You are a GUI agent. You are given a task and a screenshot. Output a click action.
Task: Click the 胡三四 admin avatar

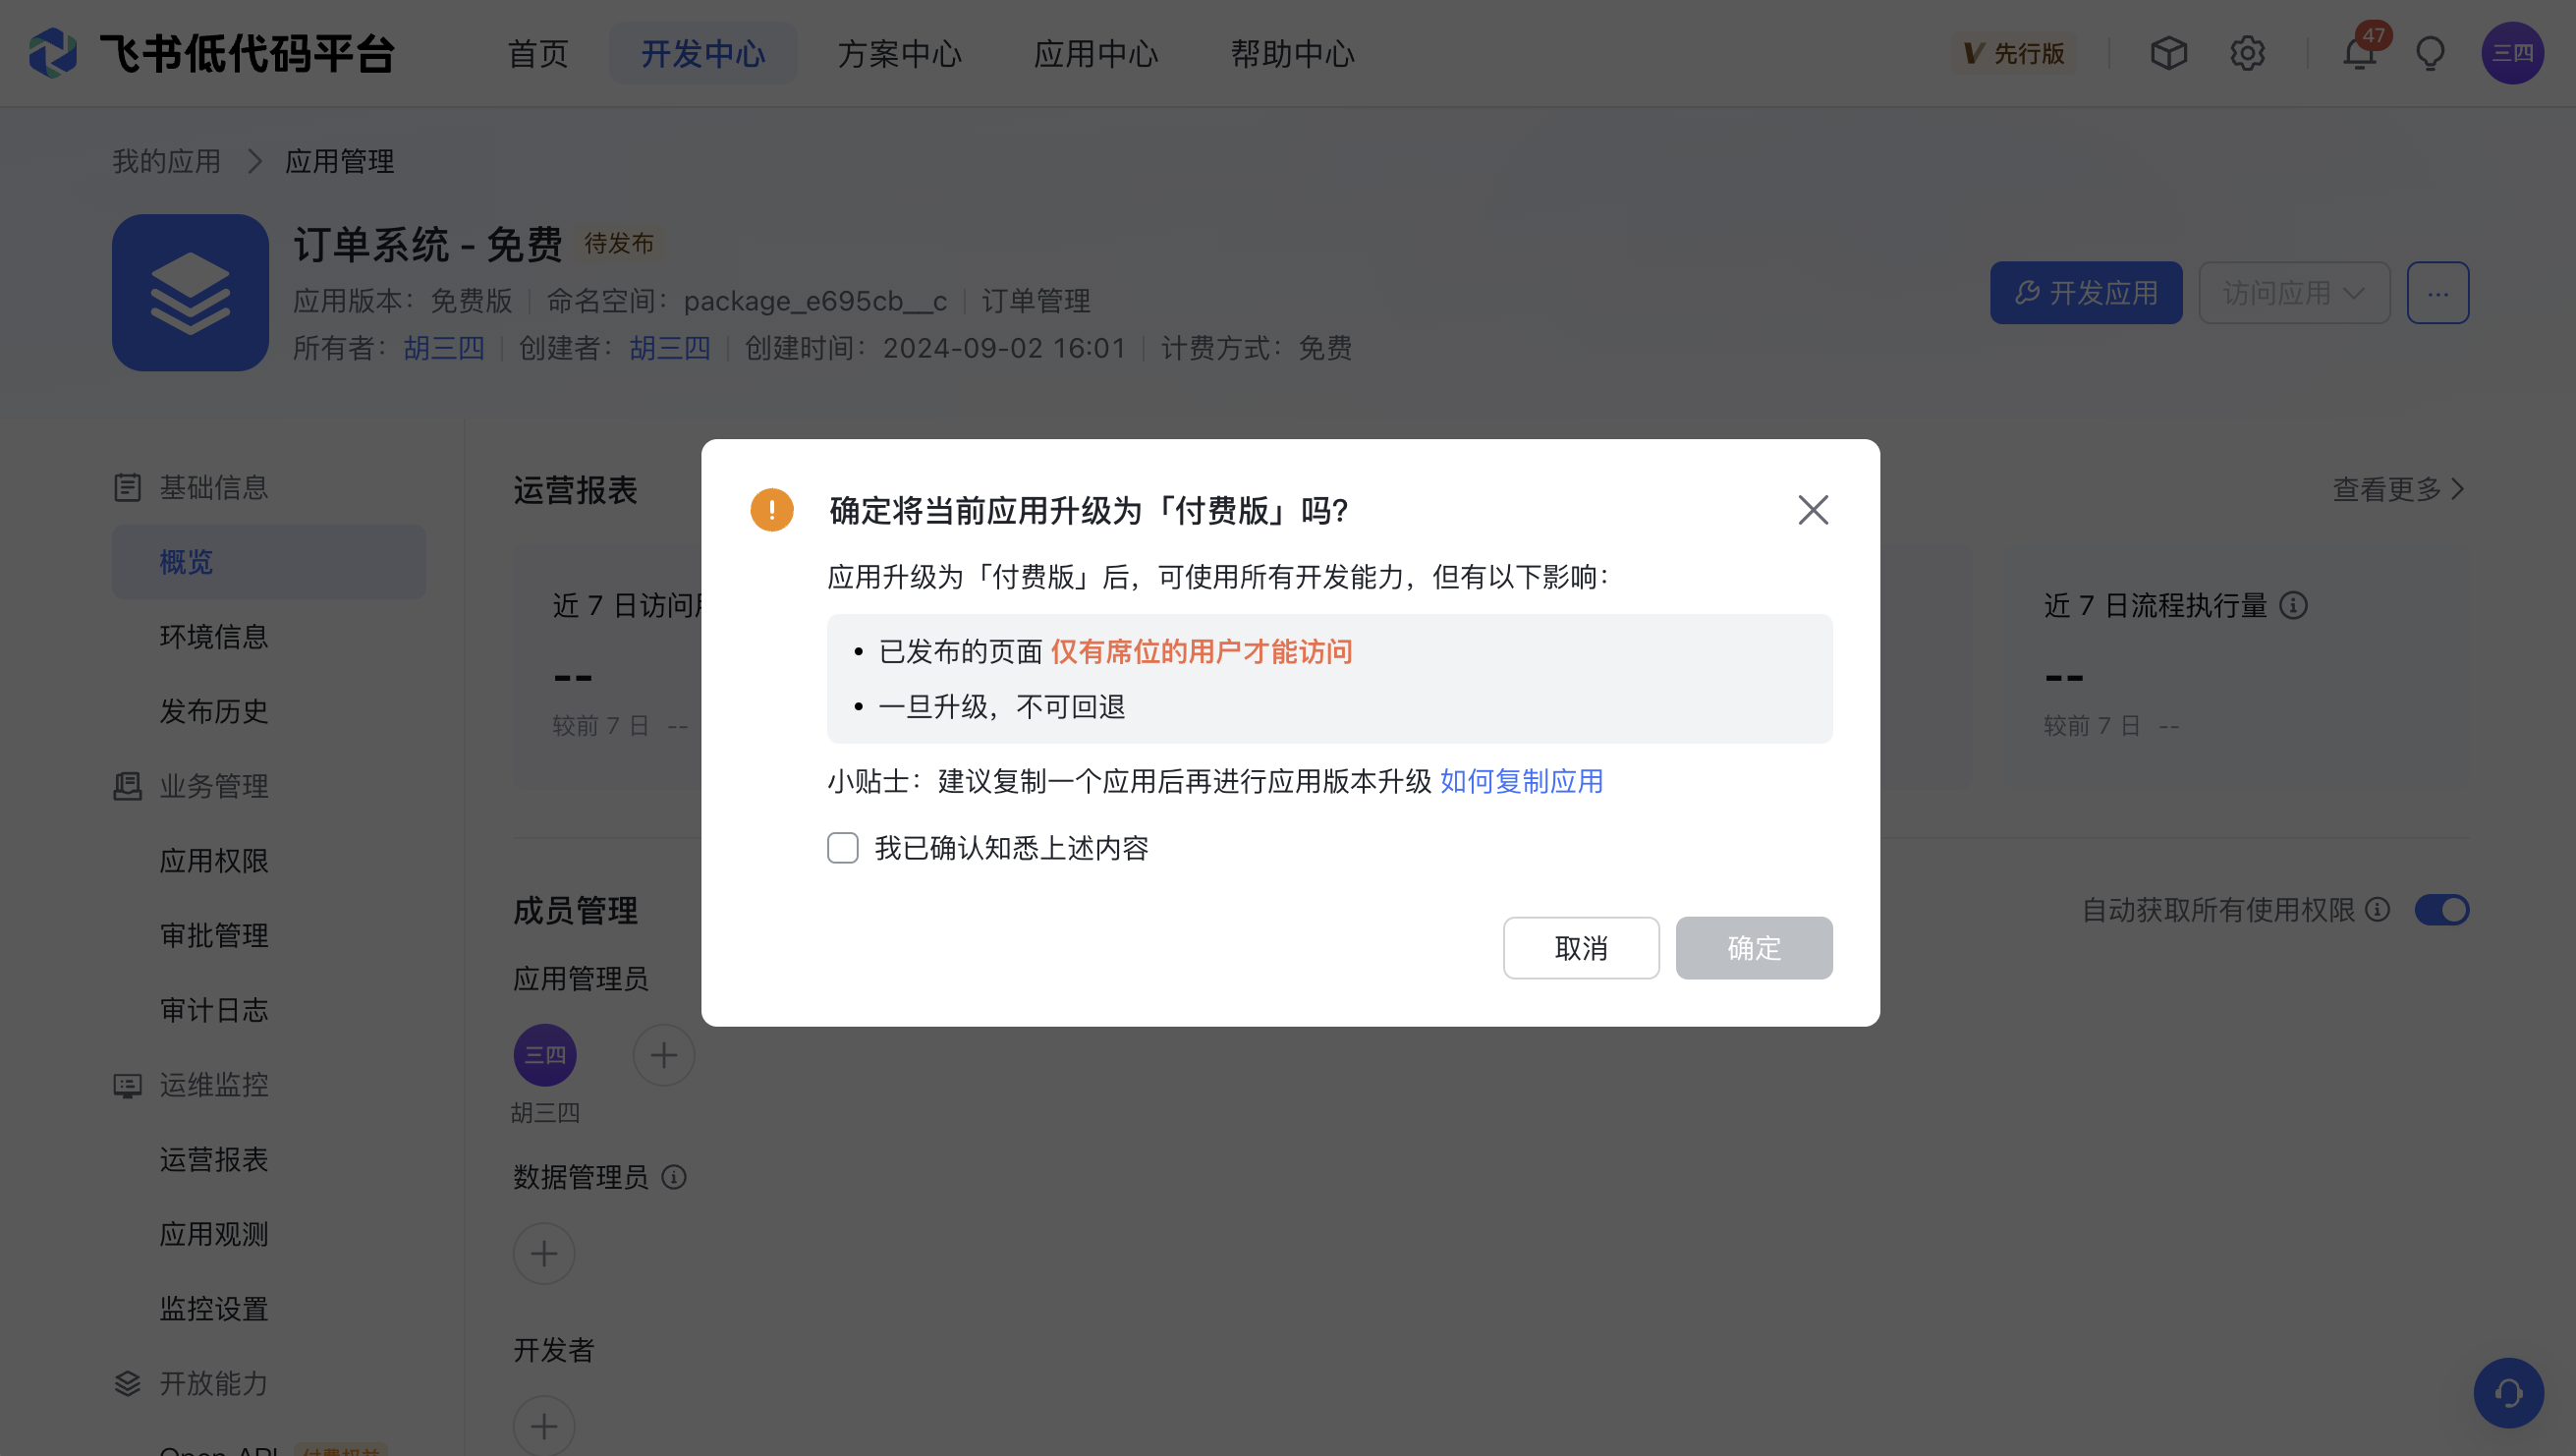[544, 1055]
